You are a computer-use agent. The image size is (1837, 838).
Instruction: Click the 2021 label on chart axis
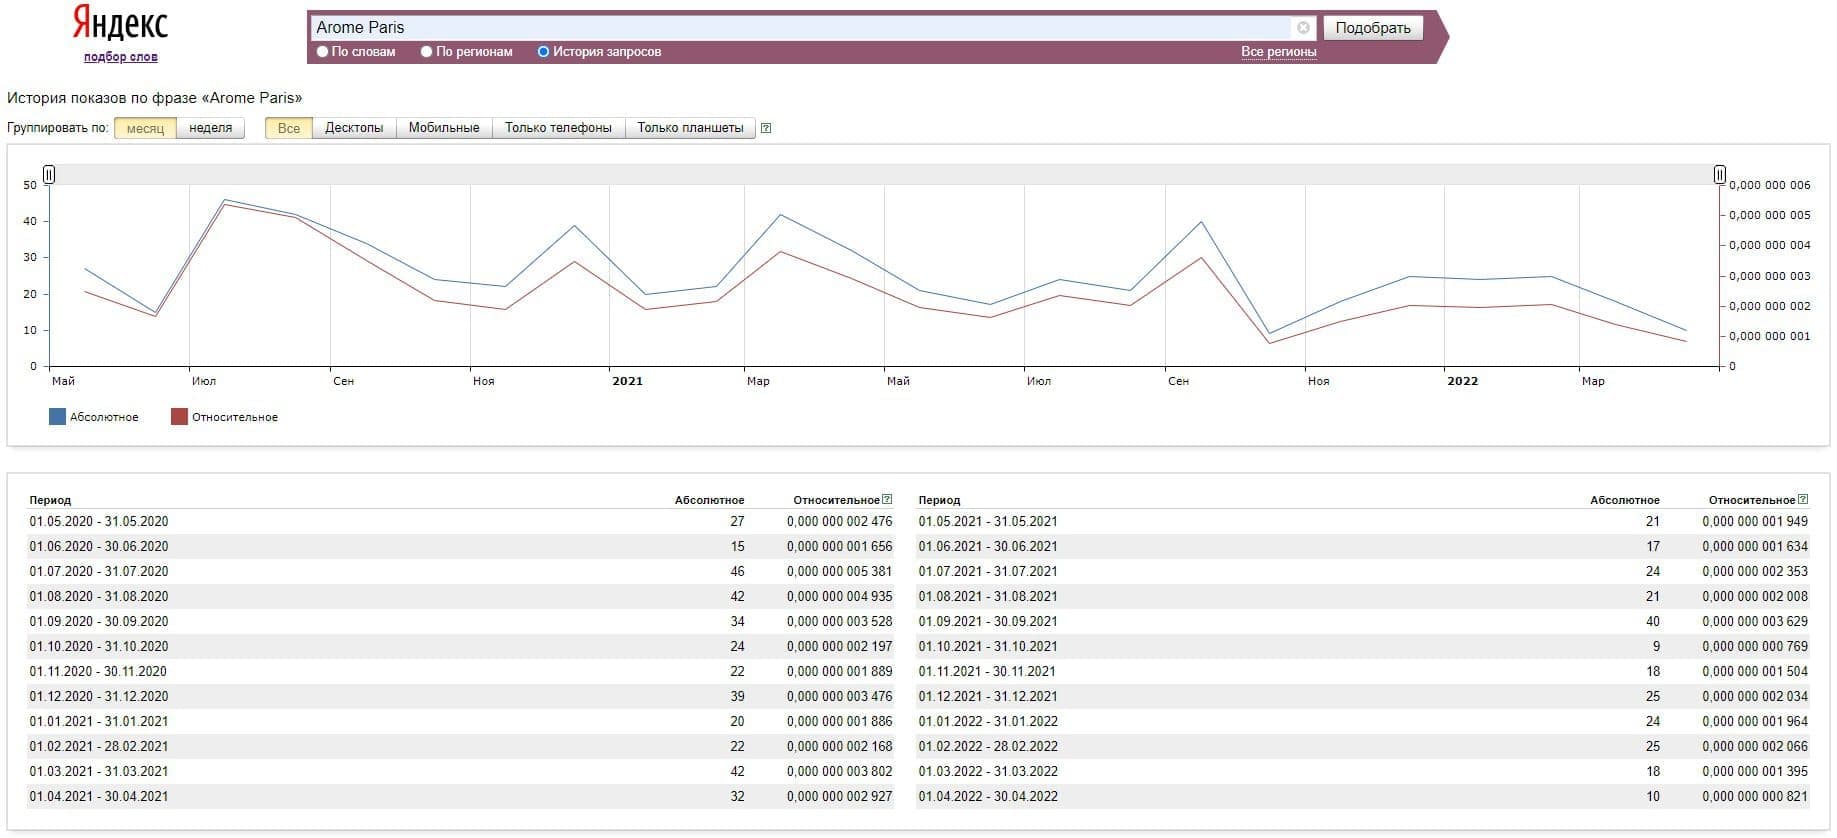628,381
